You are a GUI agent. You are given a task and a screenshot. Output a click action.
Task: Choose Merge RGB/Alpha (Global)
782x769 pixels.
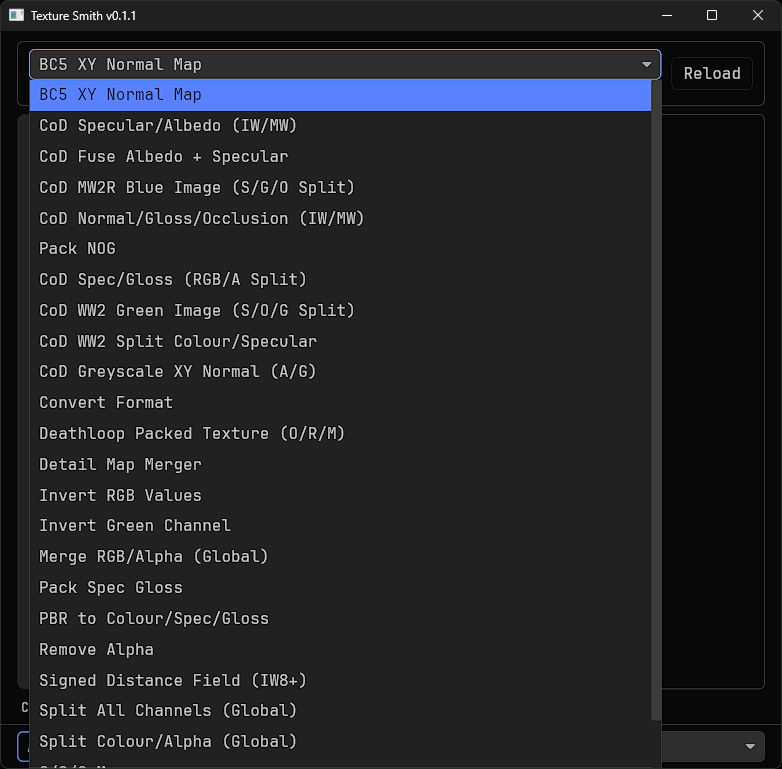[341, 557]
